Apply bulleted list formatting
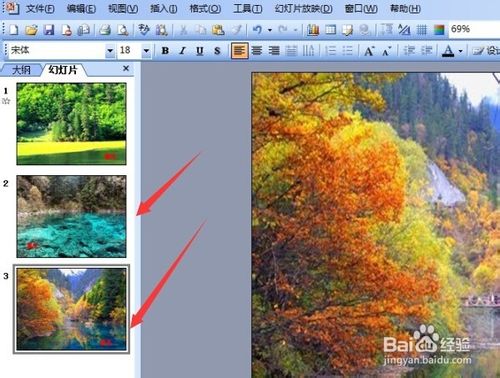 [x=348, y=51]
